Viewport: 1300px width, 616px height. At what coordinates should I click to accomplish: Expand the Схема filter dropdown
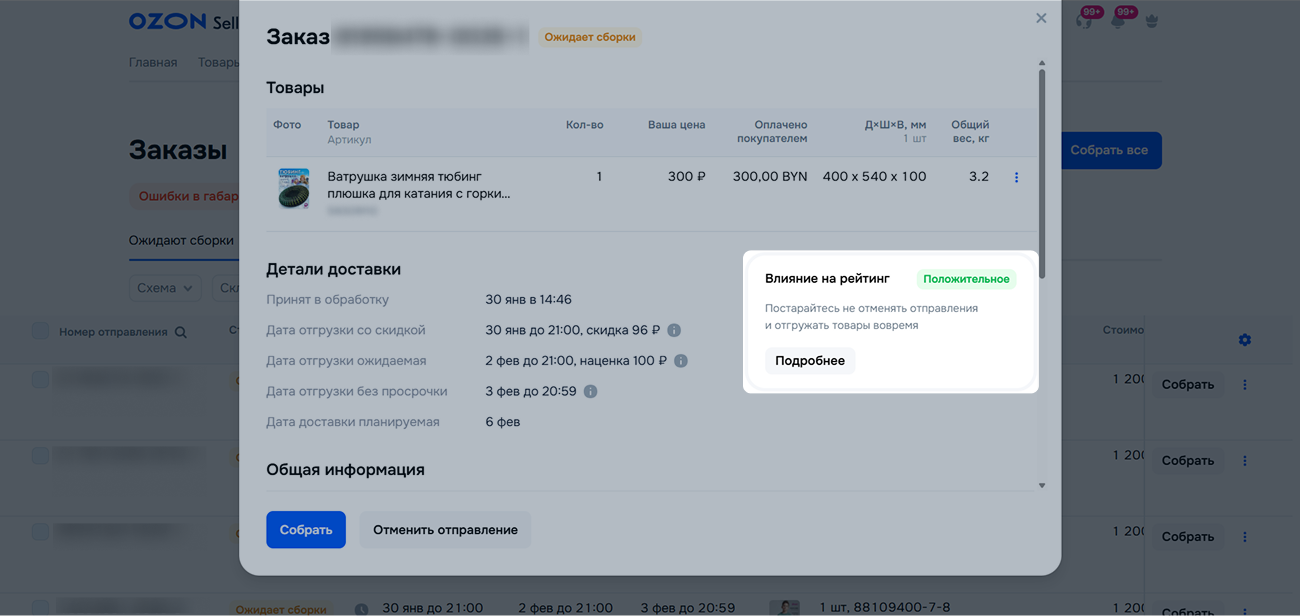tap(165, 288)
